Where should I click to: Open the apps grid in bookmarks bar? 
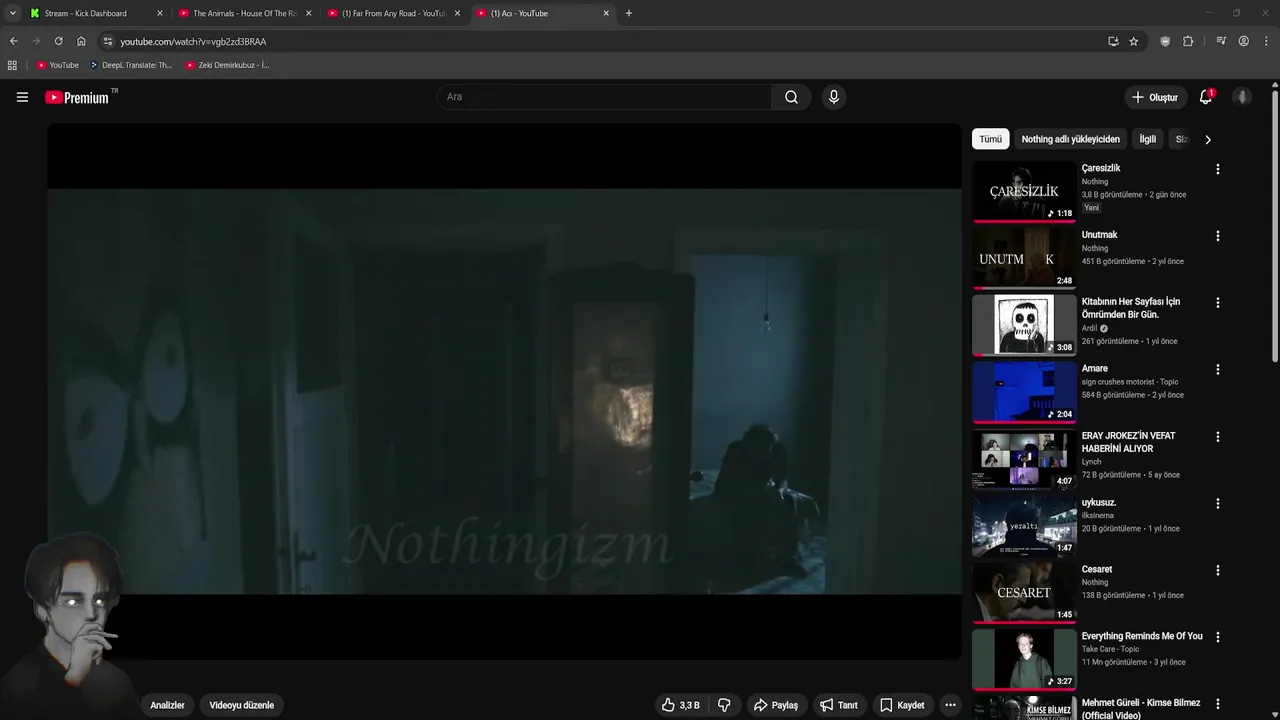(x=12, y=65)
